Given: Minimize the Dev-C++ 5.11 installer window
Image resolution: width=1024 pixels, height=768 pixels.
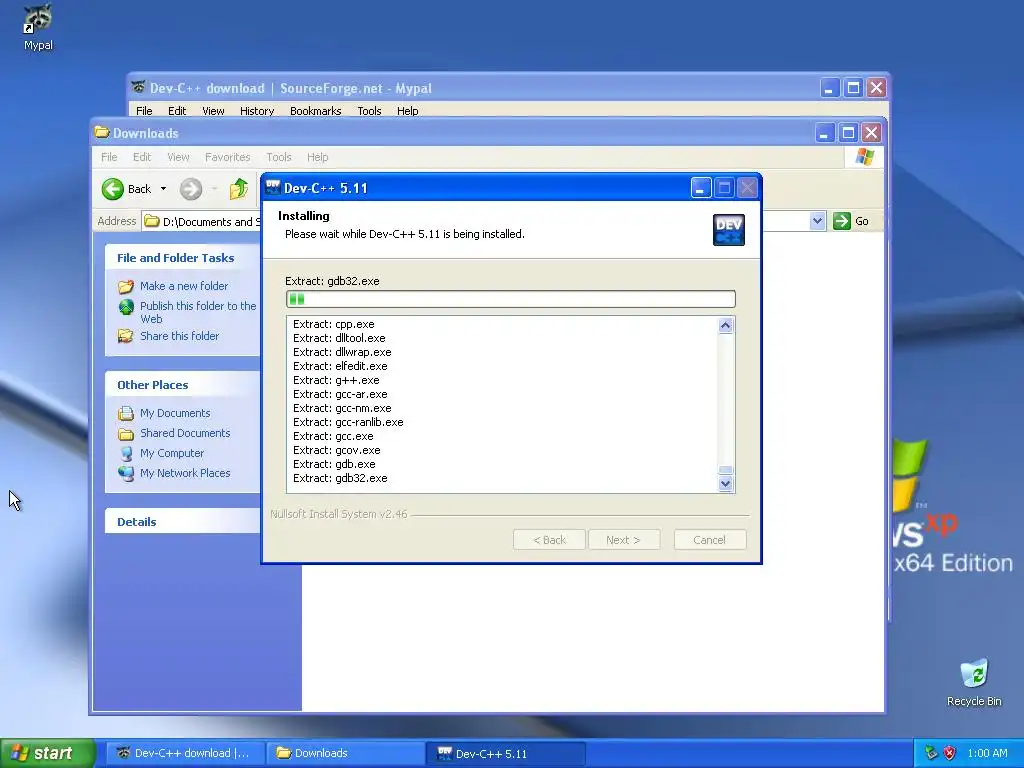Looking at the screenshot, I should coord(701,188).
